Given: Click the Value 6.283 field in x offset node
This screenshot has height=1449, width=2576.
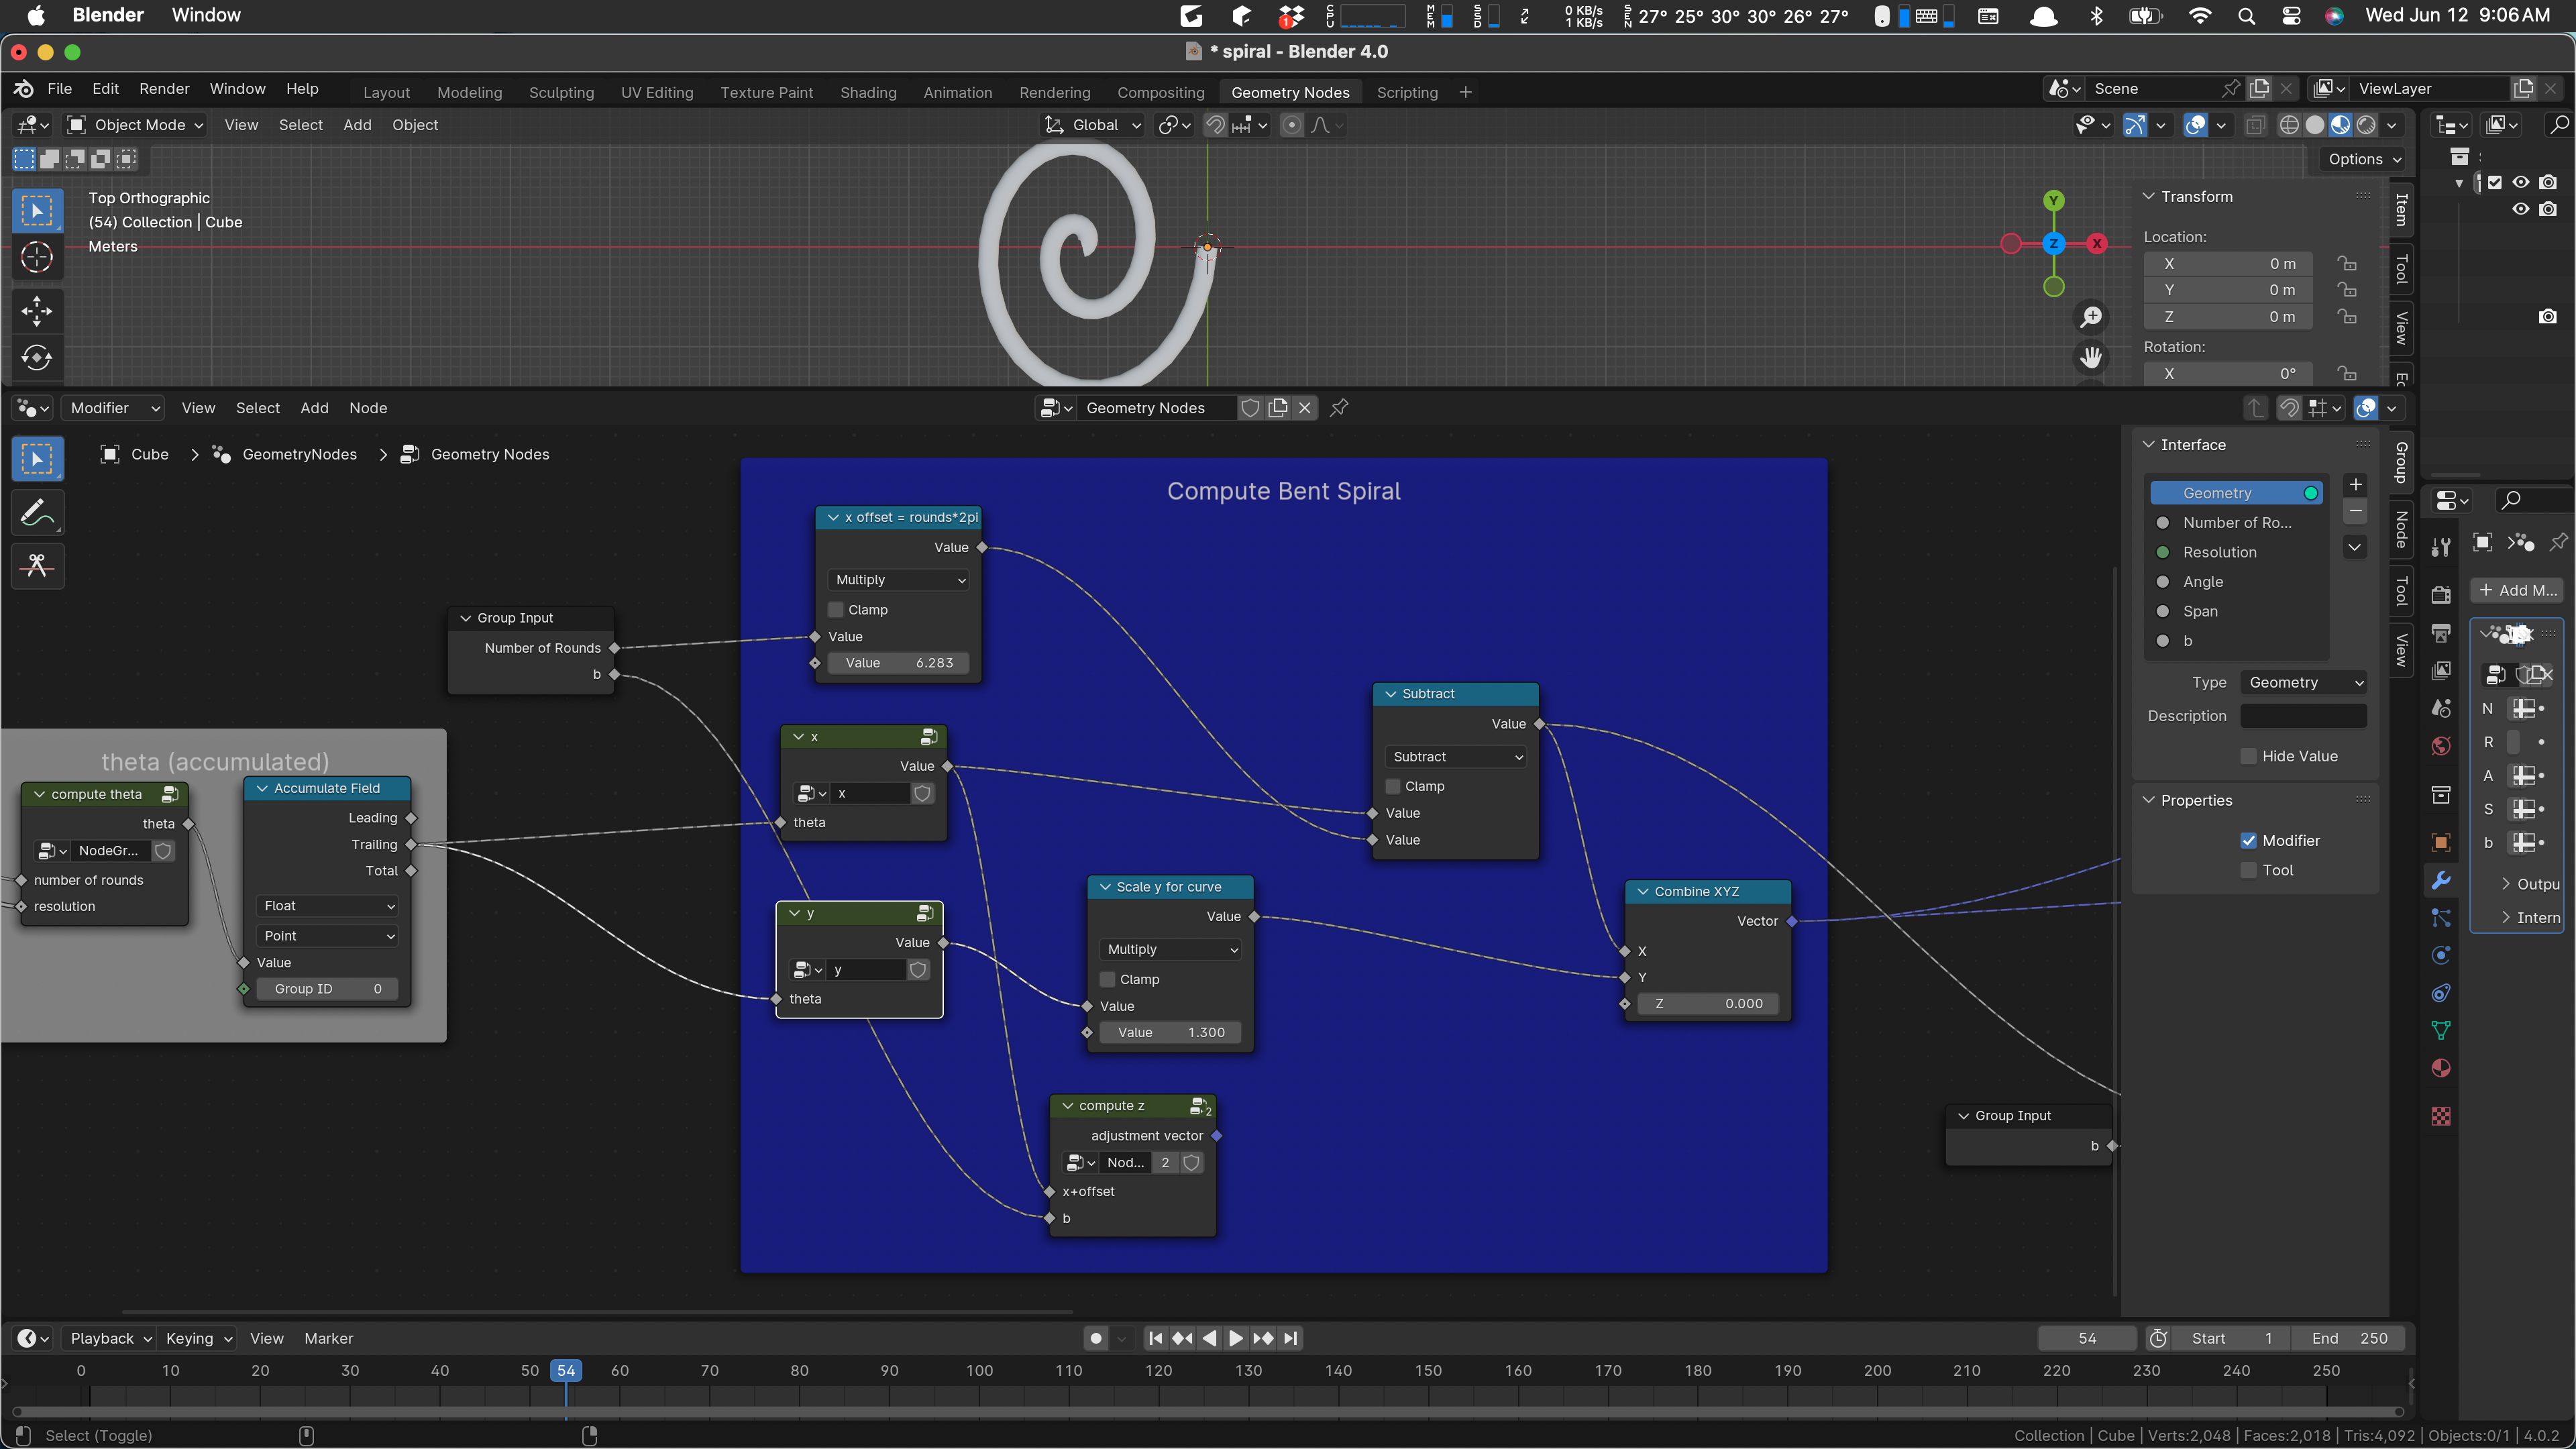Looking at the screenshot, I should pyautogui.click(x=898, y=663).
